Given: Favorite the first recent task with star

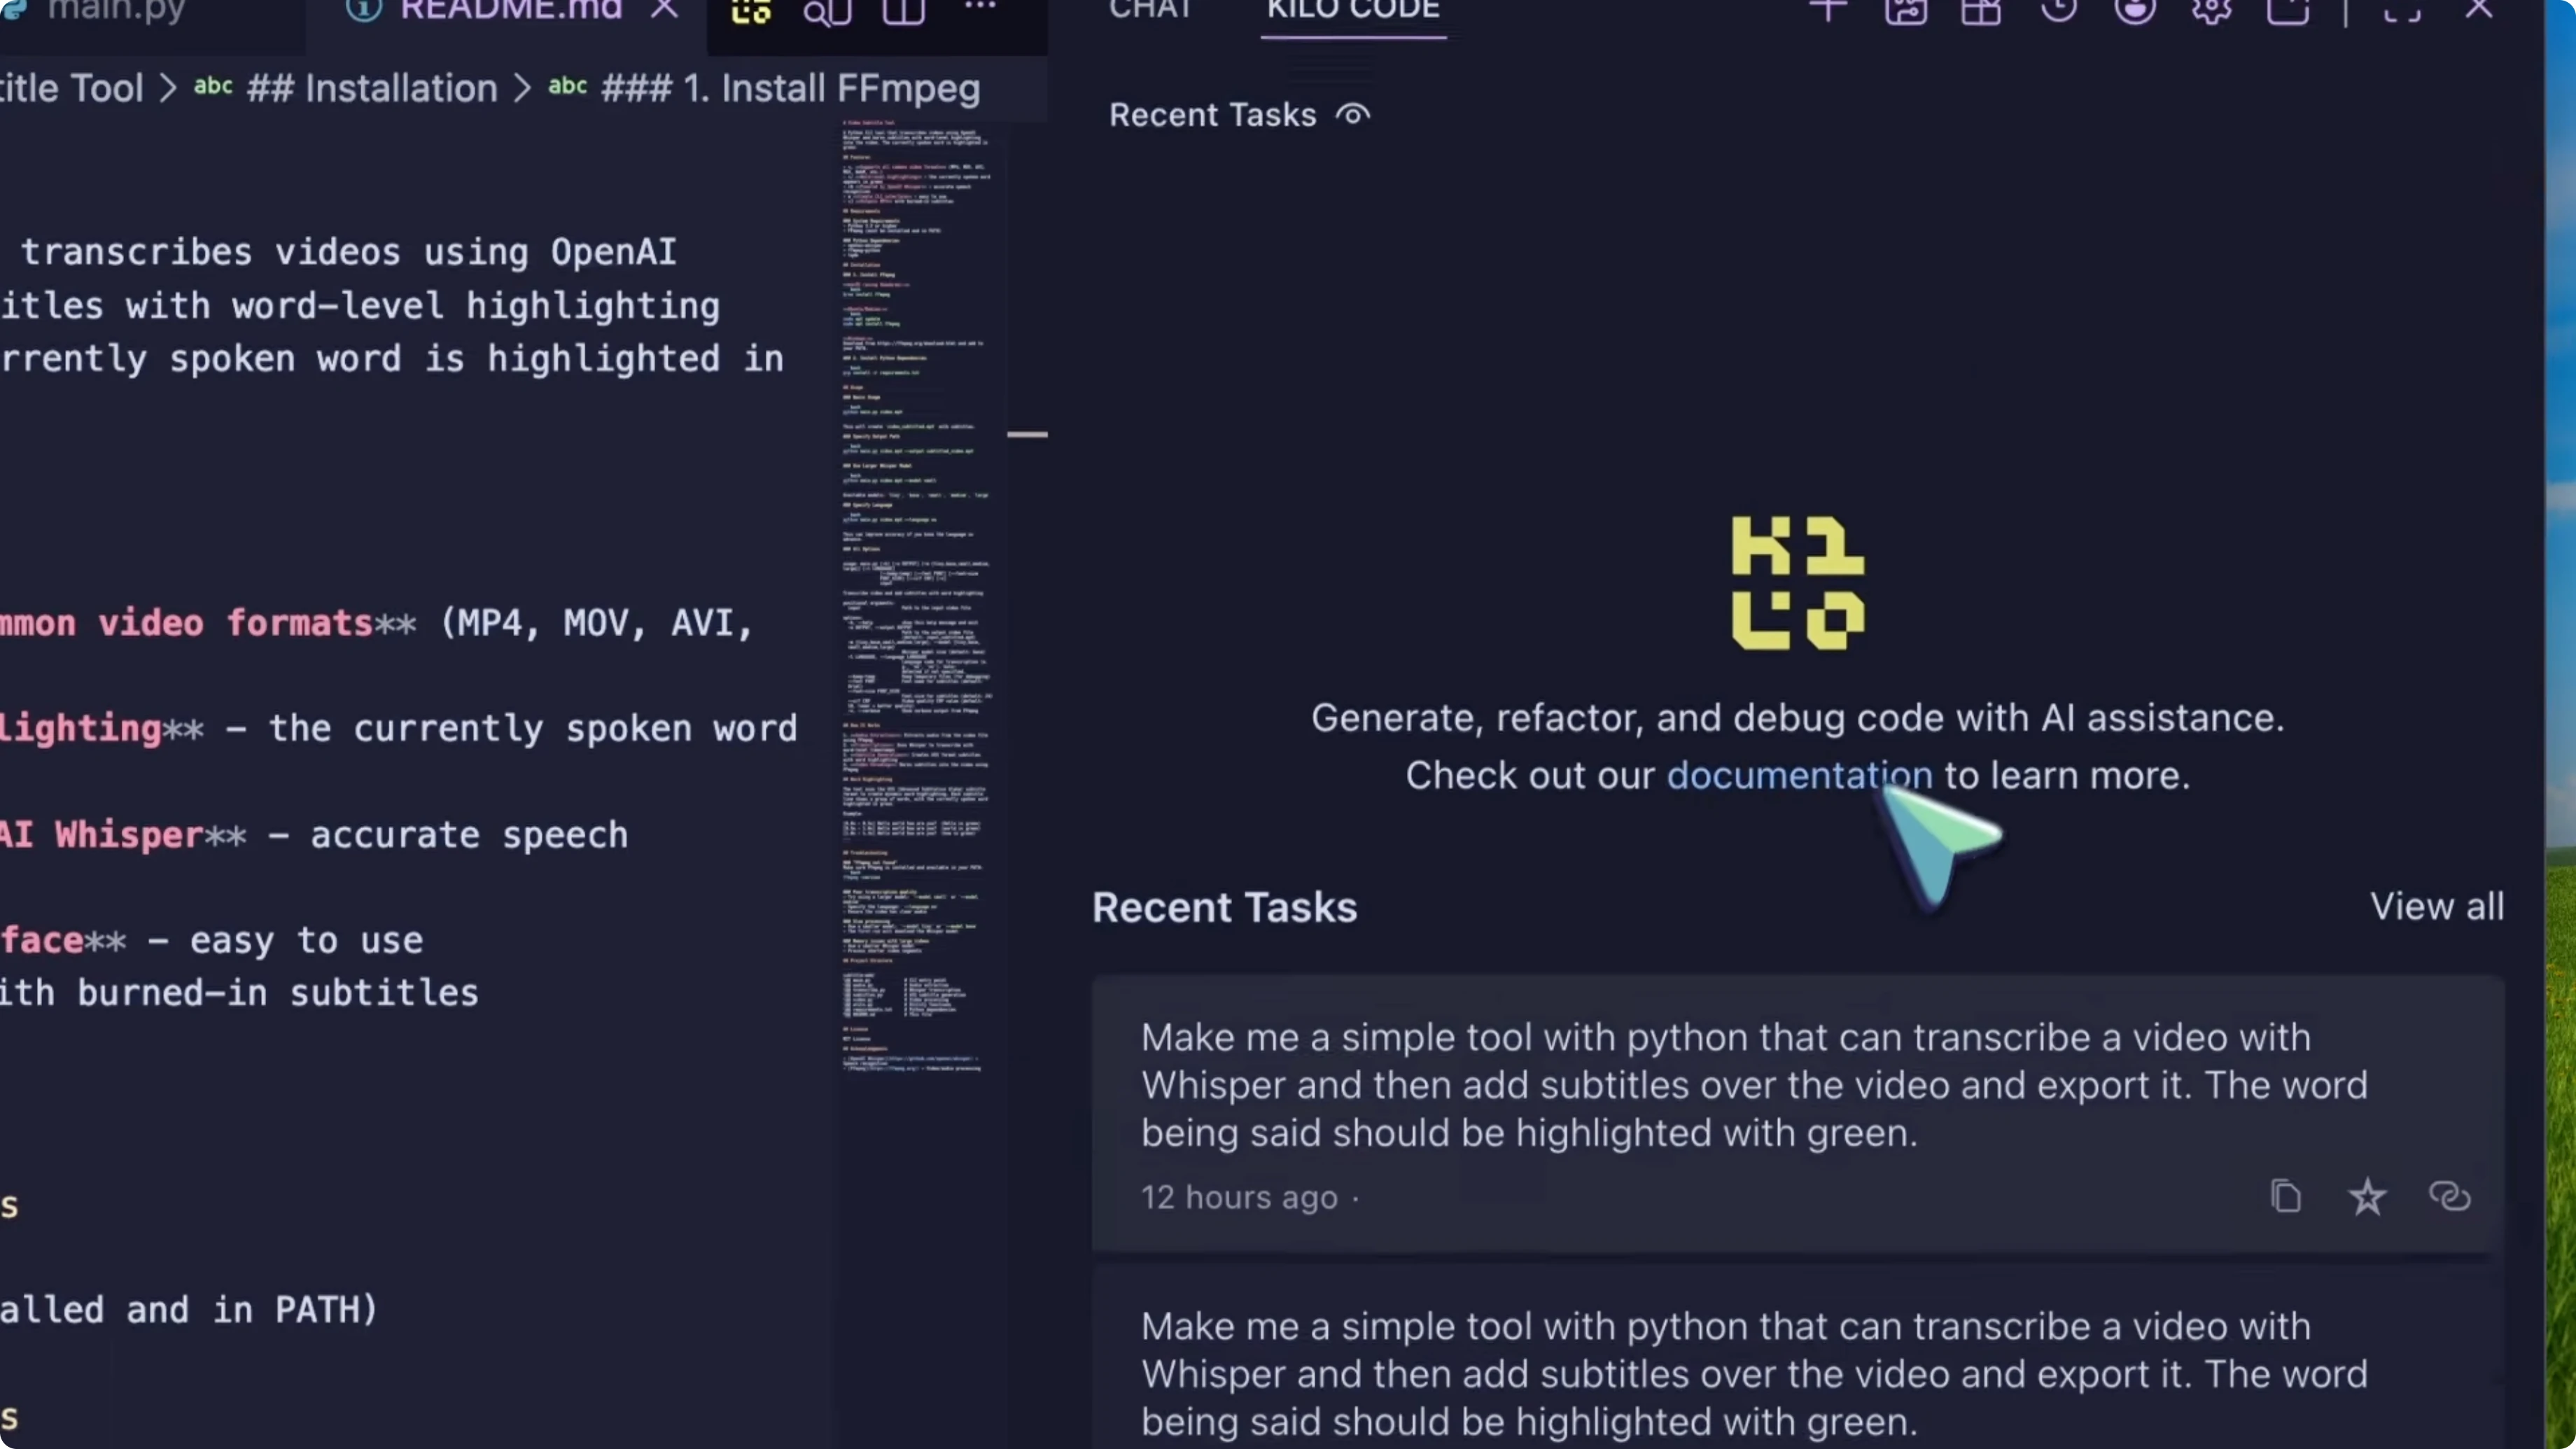Looking at the screenshot, I should click(x=2367, y=1197).
